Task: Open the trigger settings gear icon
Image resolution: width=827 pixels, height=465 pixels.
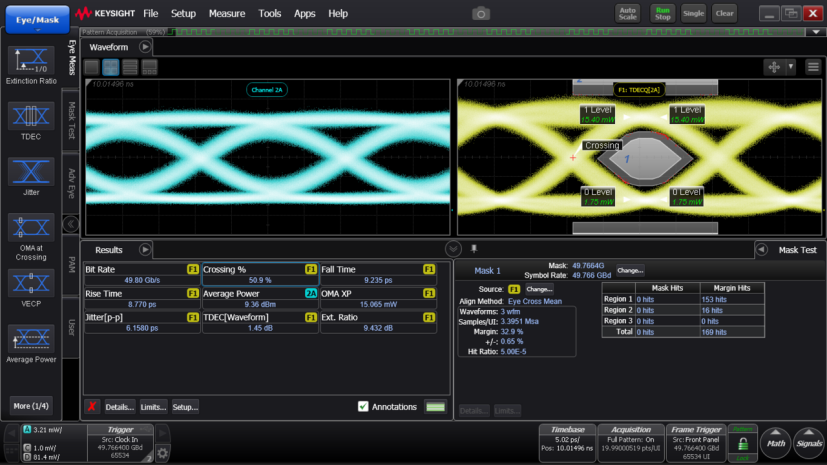Action: pyautogui.click(x=163, y=454)
